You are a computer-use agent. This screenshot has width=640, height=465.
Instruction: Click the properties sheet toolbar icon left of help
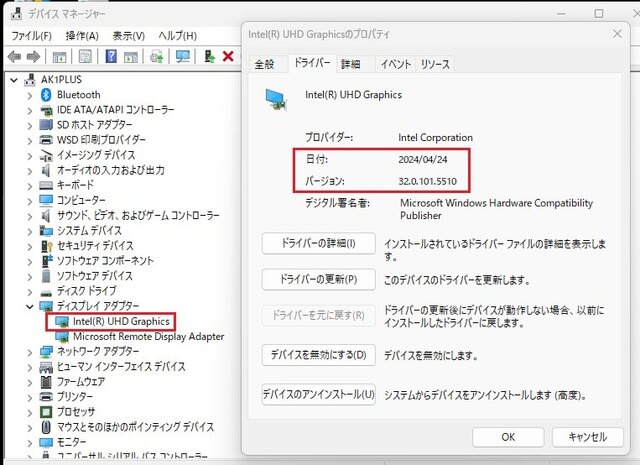pyautogui.click(x=85, y=56)
